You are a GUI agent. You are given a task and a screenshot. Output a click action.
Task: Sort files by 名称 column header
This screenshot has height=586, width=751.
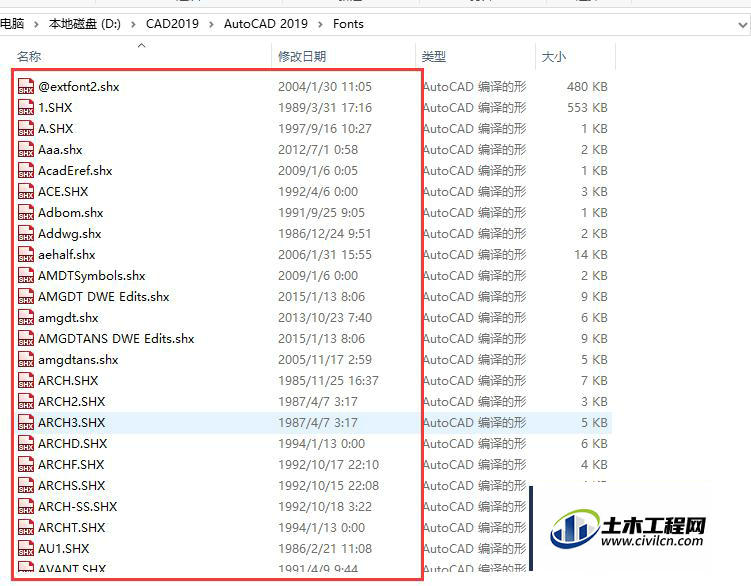29,57
